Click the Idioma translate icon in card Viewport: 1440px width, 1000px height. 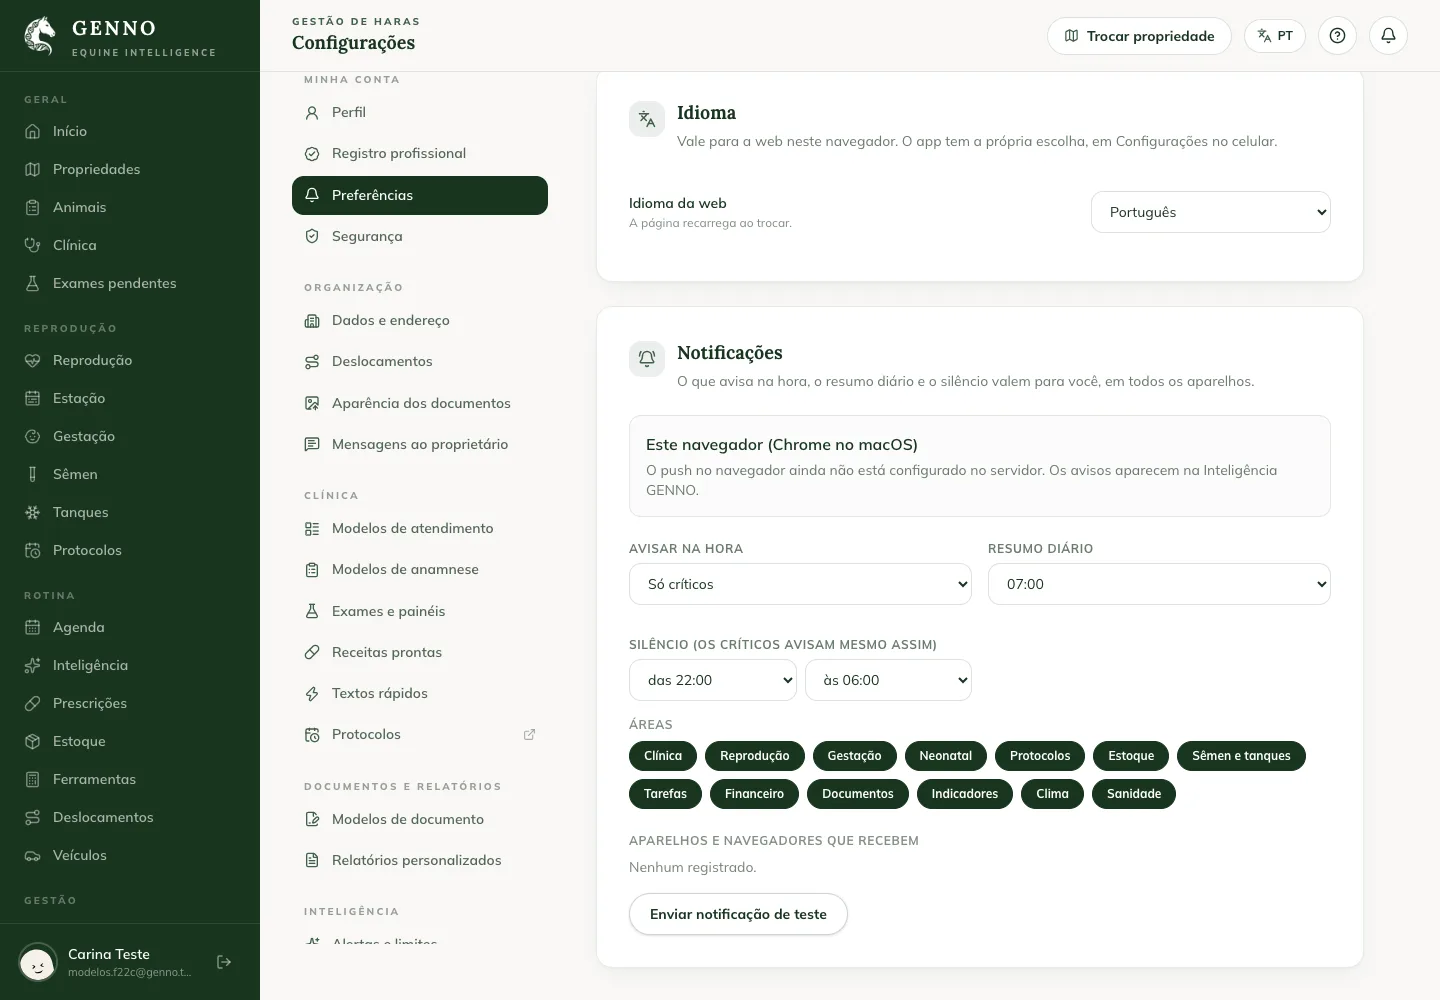pos(647,119)
